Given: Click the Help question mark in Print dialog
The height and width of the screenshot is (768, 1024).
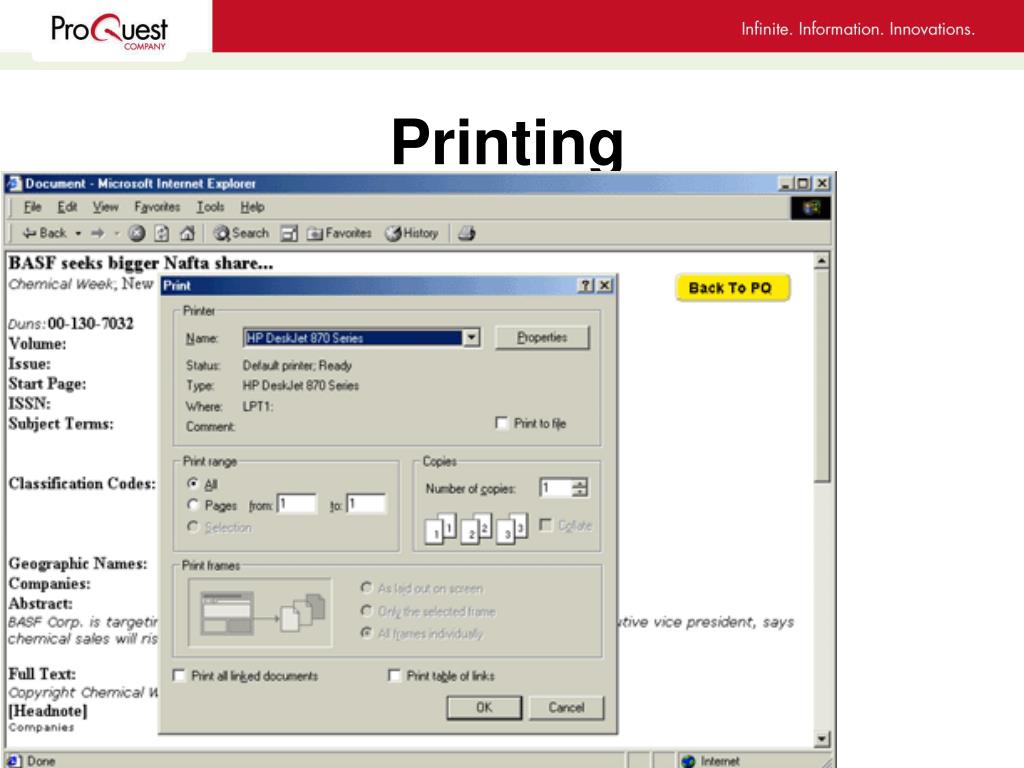Looking at the screenshot, I should pos(586,285).
